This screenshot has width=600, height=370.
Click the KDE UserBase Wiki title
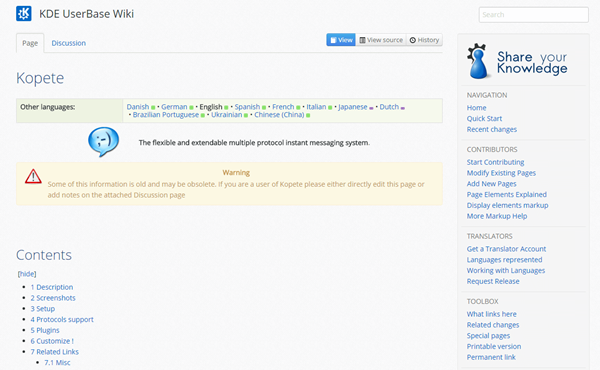(86, 14)
